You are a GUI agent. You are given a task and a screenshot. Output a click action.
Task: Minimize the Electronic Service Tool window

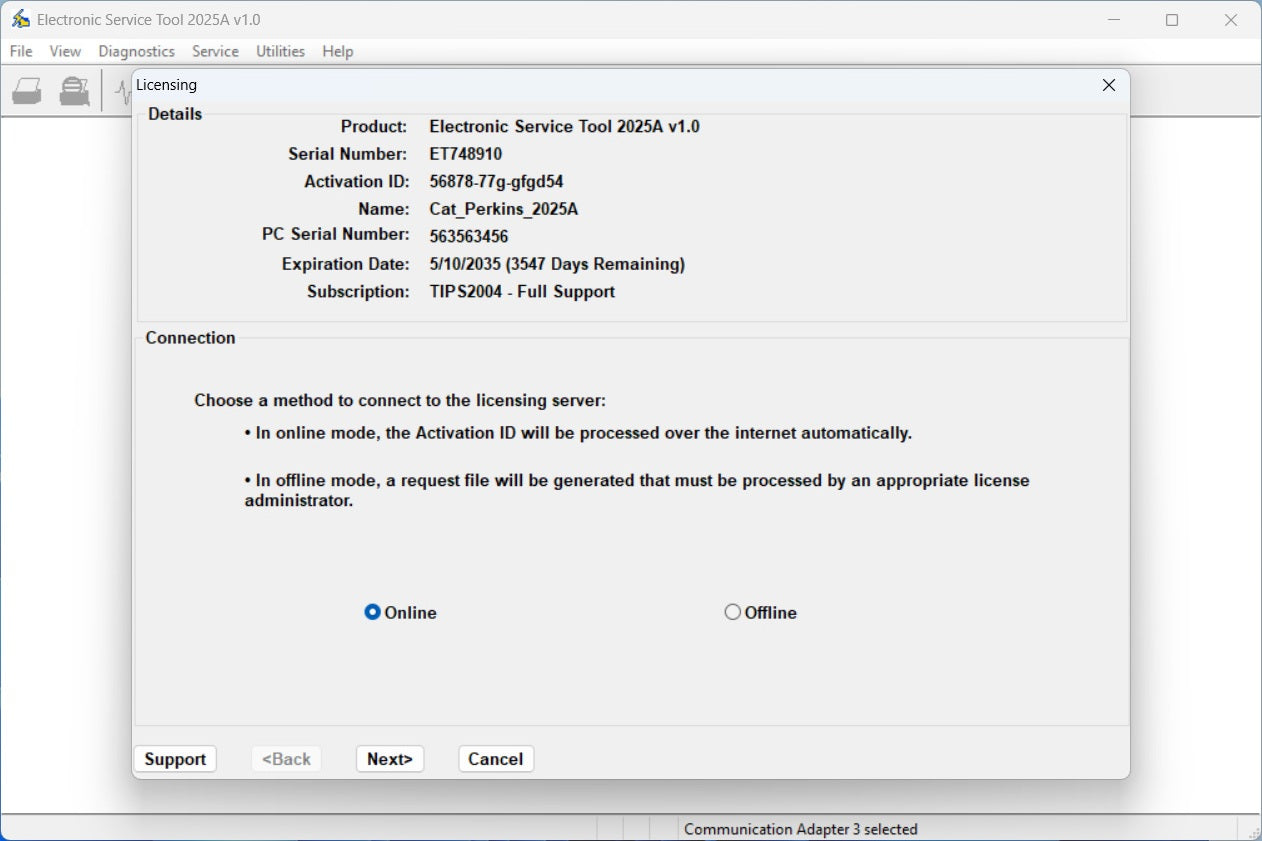pos(1113,20)
